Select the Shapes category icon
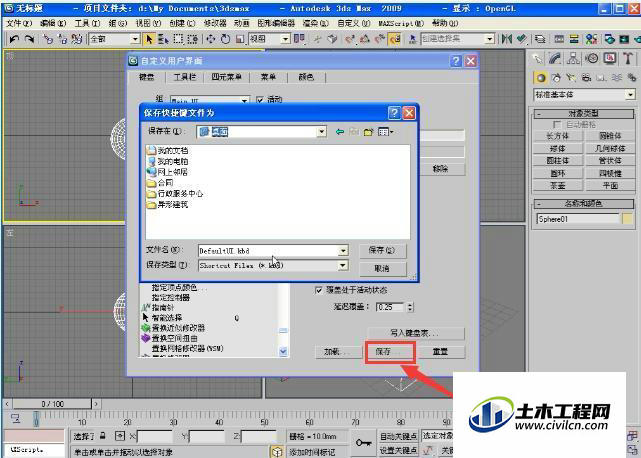Image resolution: width=641 pixels, height=458 pixels. point(556,78)
